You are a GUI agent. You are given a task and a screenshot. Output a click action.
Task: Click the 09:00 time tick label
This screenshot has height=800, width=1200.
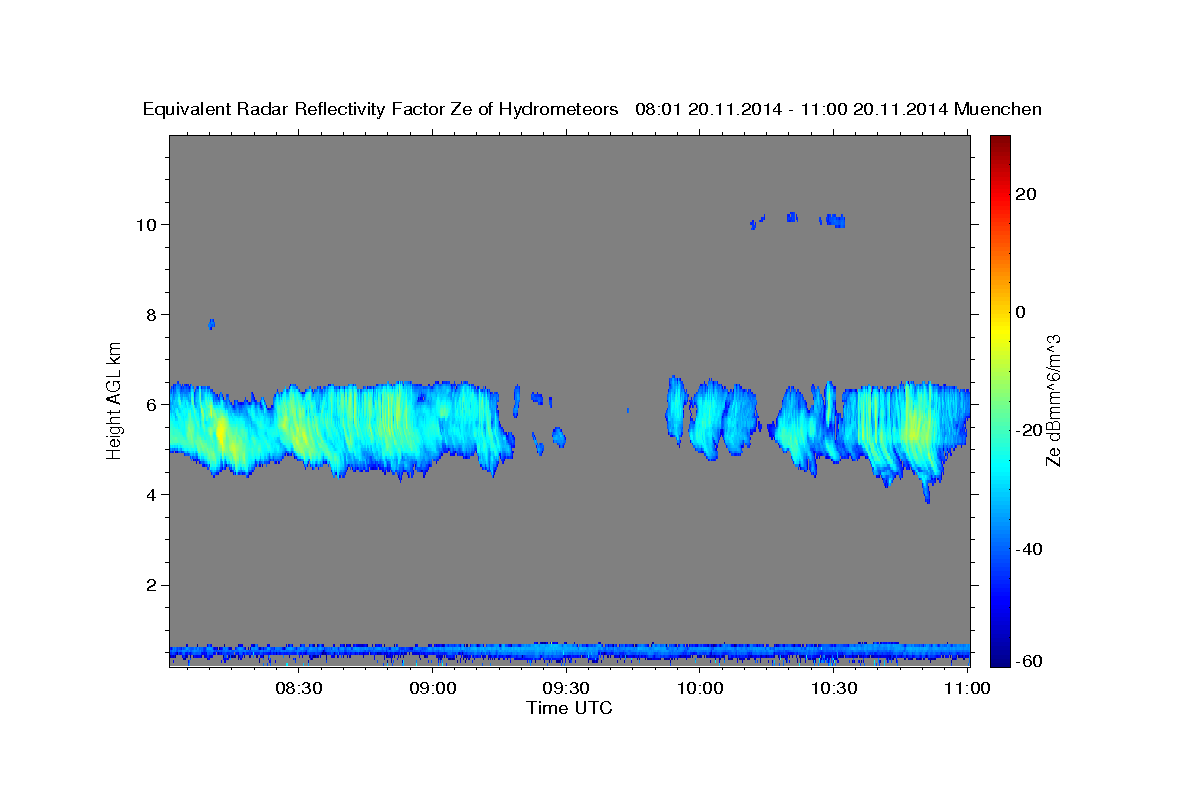click(x=433, y=689)
